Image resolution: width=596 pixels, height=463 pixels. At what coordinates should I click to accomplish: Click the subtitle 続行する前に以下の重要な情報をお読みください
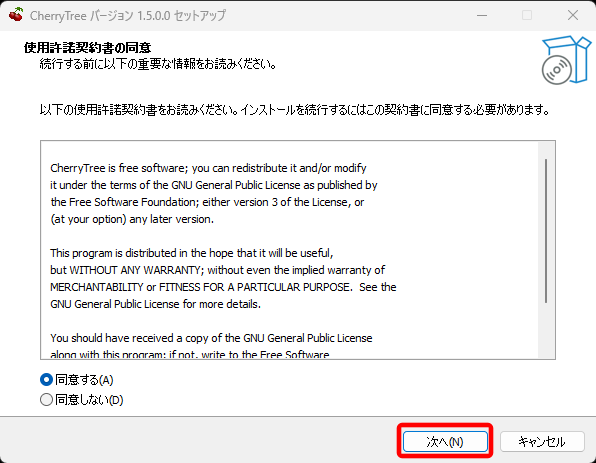click(158, 64)
